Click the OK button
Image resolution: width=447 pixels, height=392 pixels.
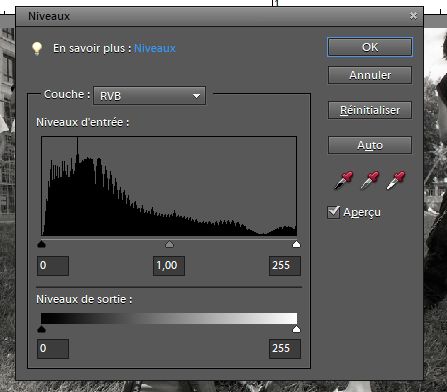pyautogui.click(x=370, y=47)
